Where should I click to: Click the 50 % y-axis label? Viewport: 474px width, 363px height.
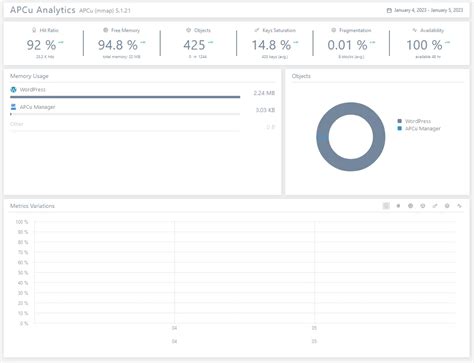(x=23, y=273)
